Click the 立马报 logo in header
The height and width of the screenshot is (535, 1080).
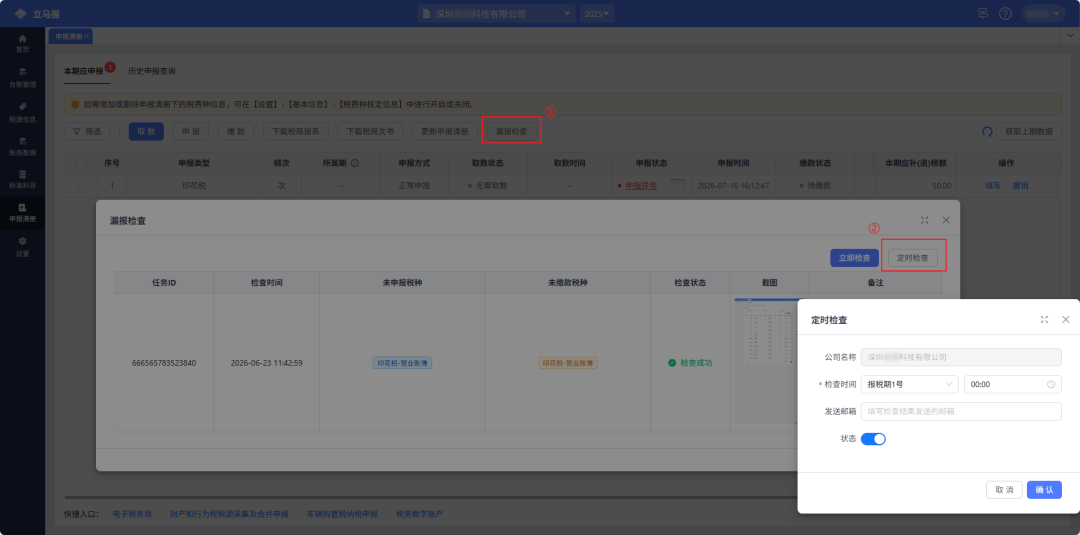pos(37,13)
